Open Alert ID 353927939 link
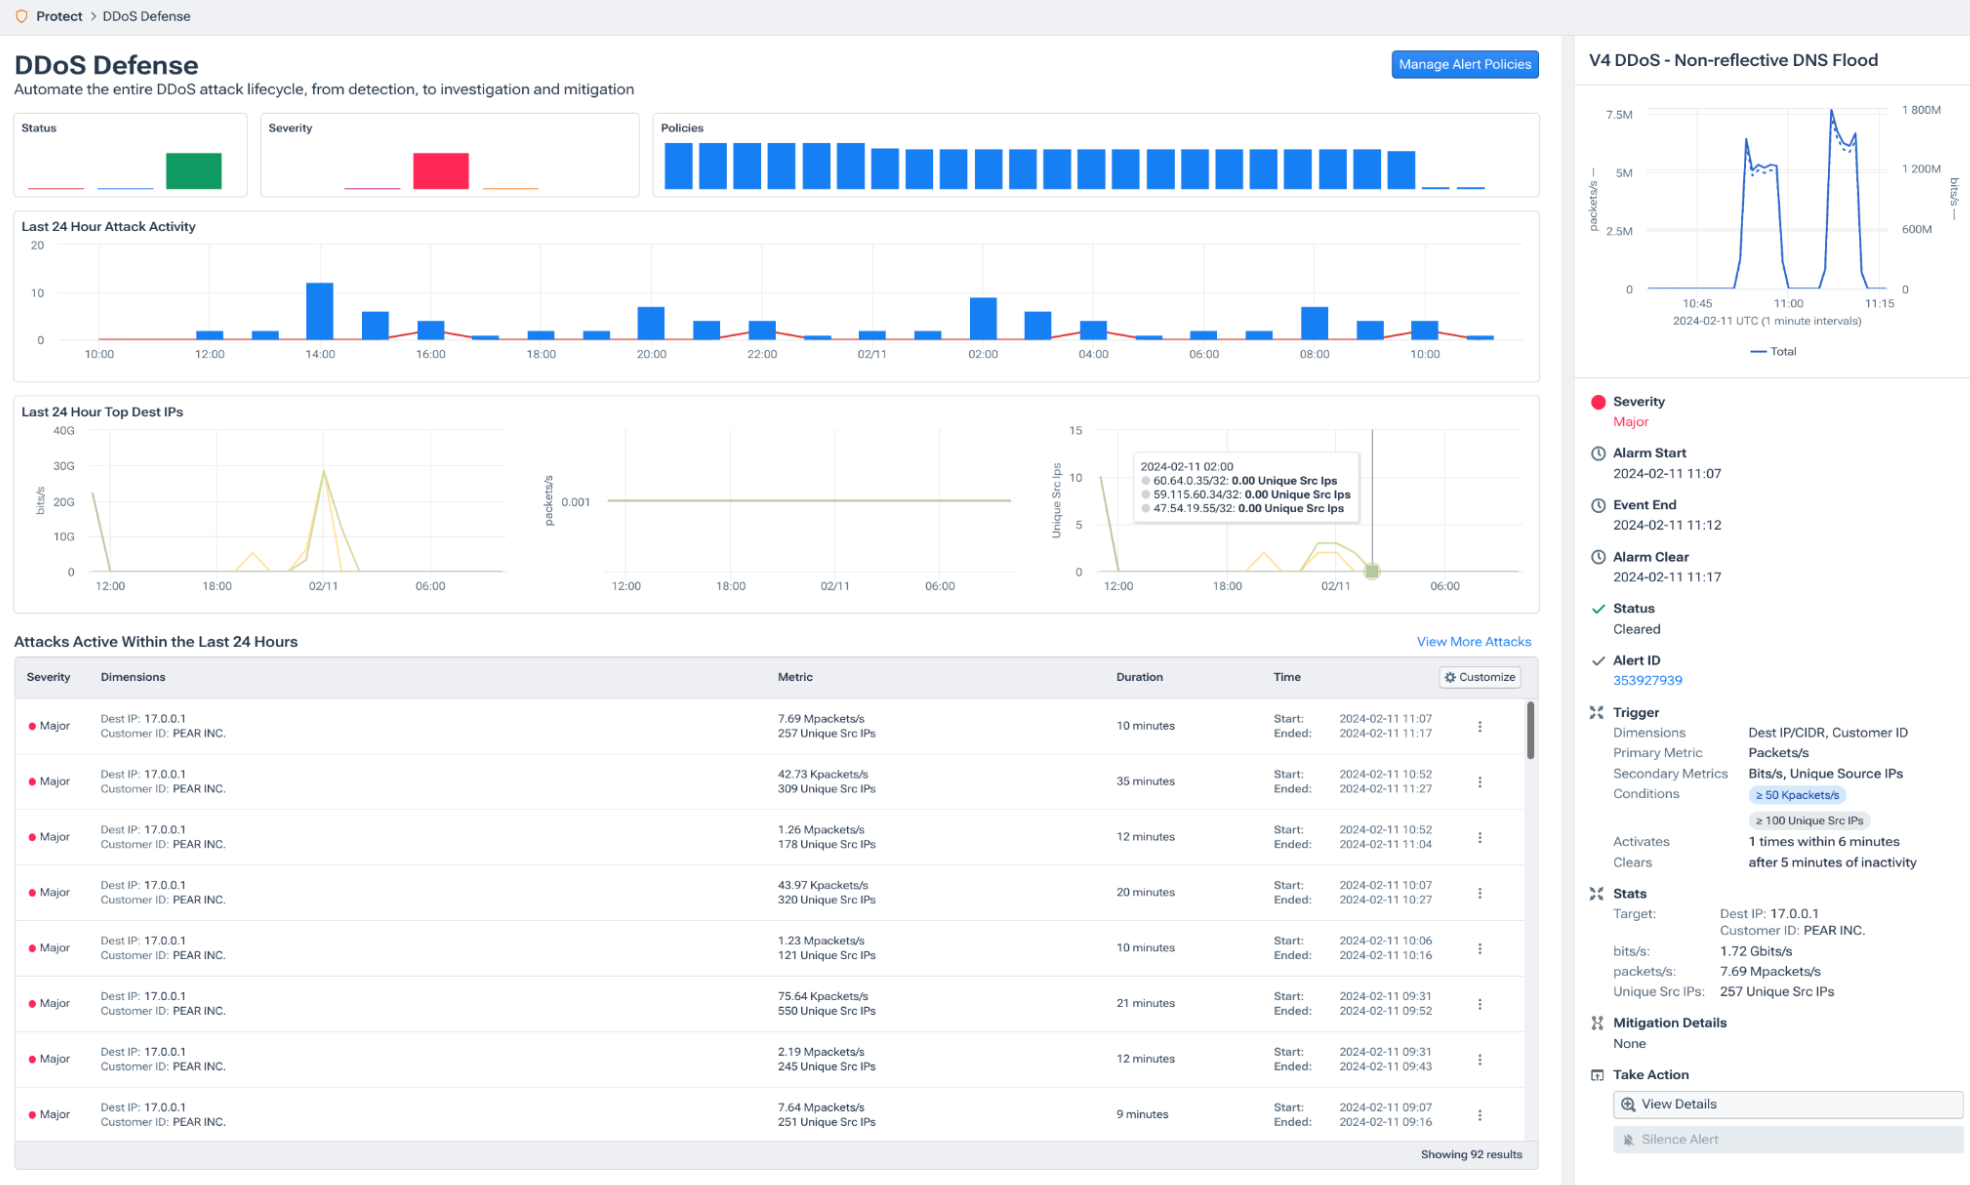This screenshot has width=1970, height=1185. [x=1647, y=680]
